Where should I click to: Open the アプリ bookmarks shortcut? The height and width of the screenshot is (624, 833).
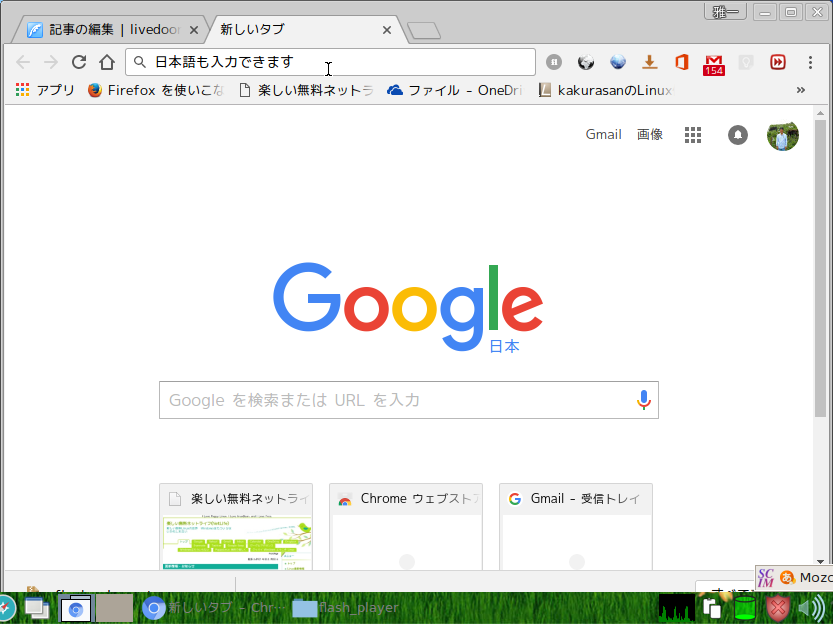(45, 90)
